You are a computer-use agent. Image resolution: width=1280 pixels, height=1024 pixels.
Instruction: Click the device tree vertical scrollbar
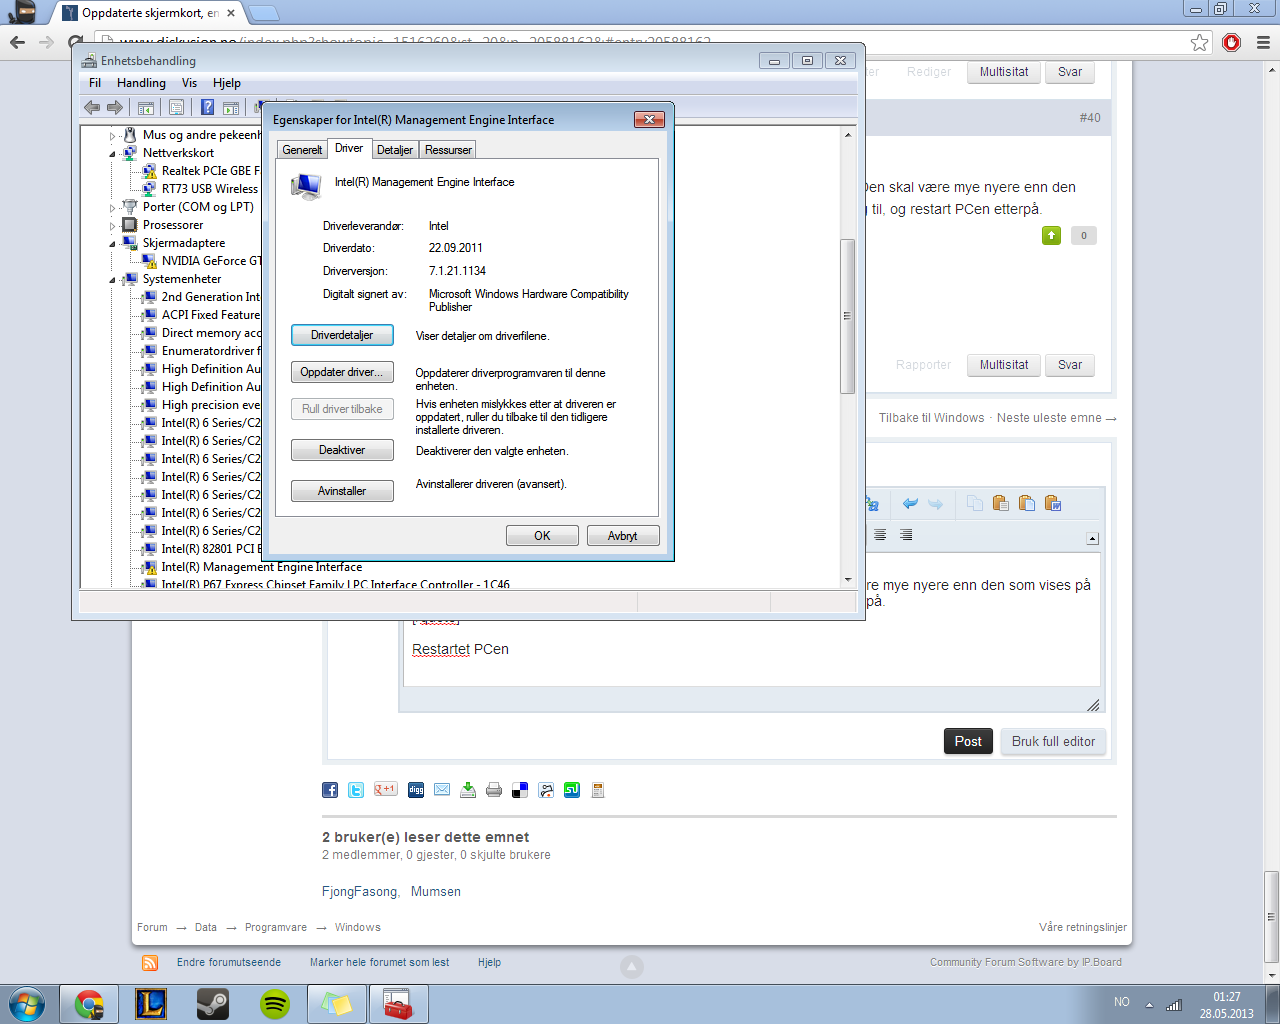(x=848, y=316)
